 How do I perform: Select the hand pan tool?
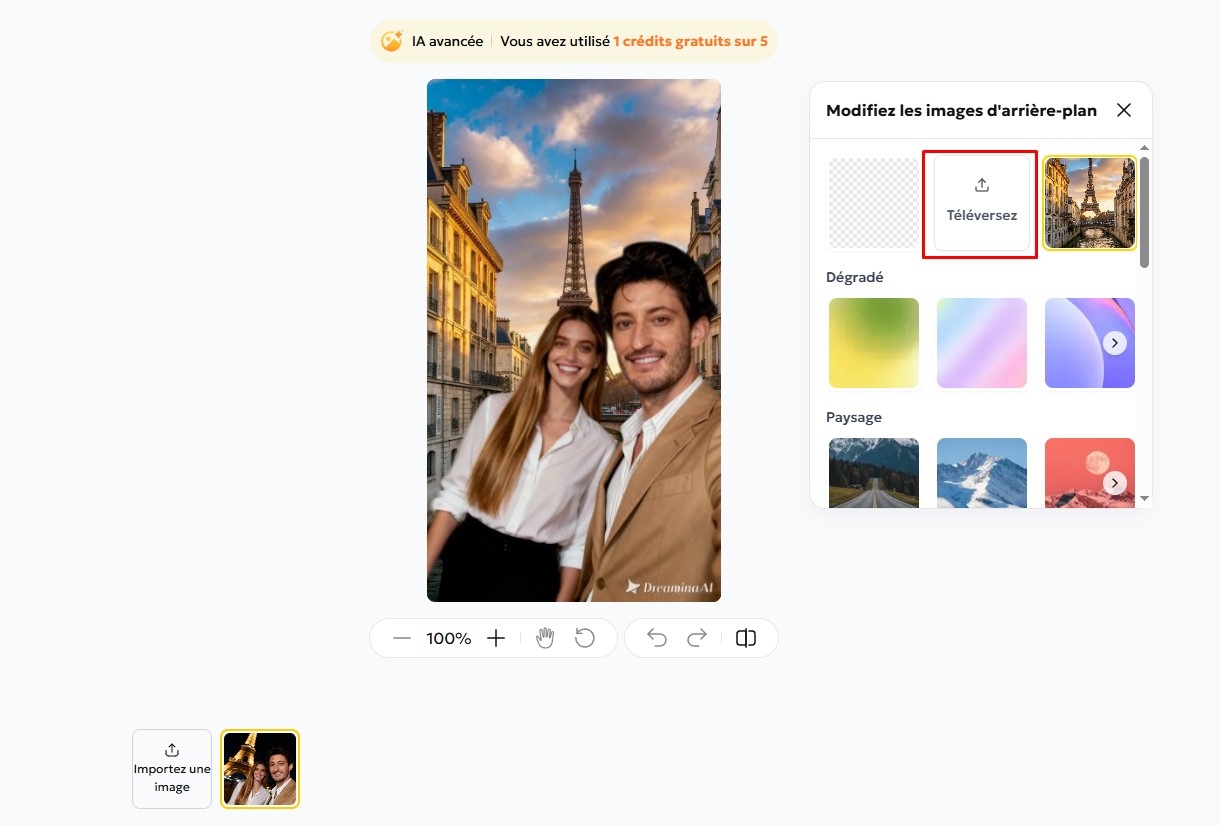[545, 638]
